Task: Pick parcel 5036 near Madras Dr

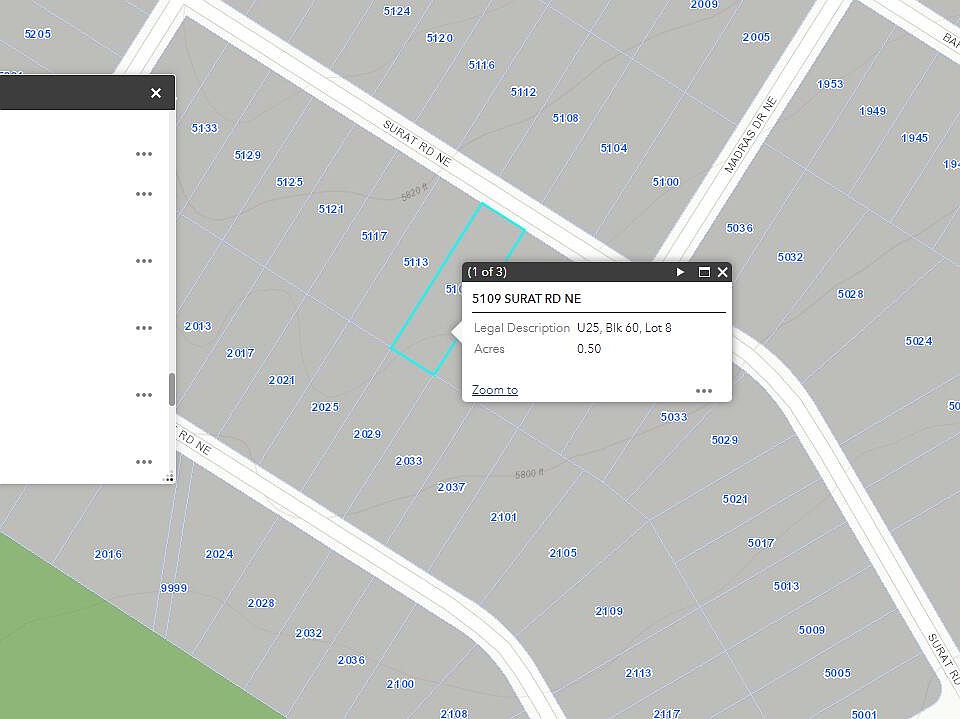Action: pos(740,228)
